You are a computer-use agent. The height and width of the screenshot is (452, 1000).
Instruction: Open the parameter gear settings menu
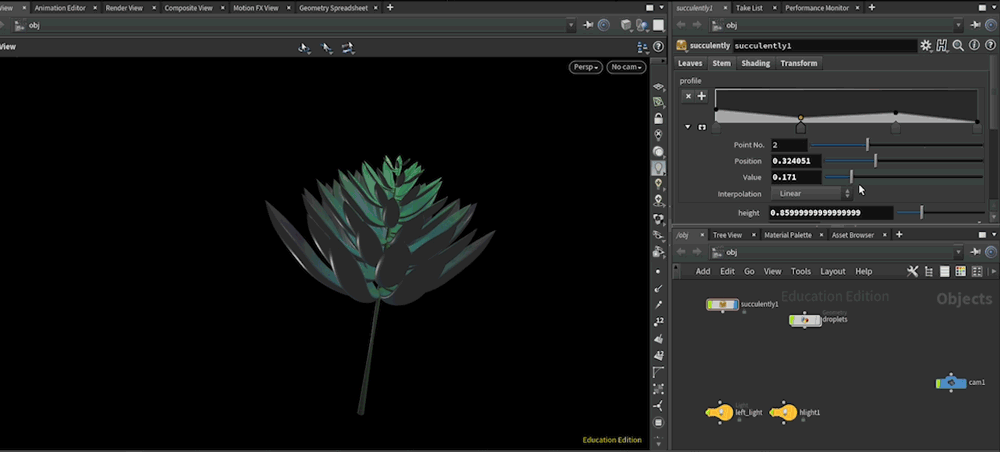point(925,45)
